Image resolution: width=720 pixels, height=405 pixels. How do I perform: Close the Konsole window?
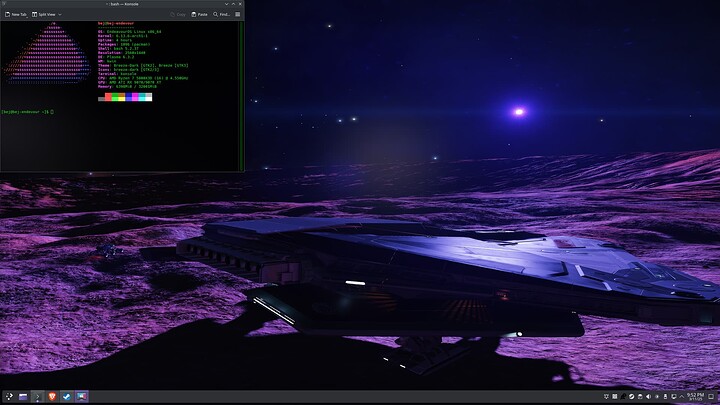point(240,4)
